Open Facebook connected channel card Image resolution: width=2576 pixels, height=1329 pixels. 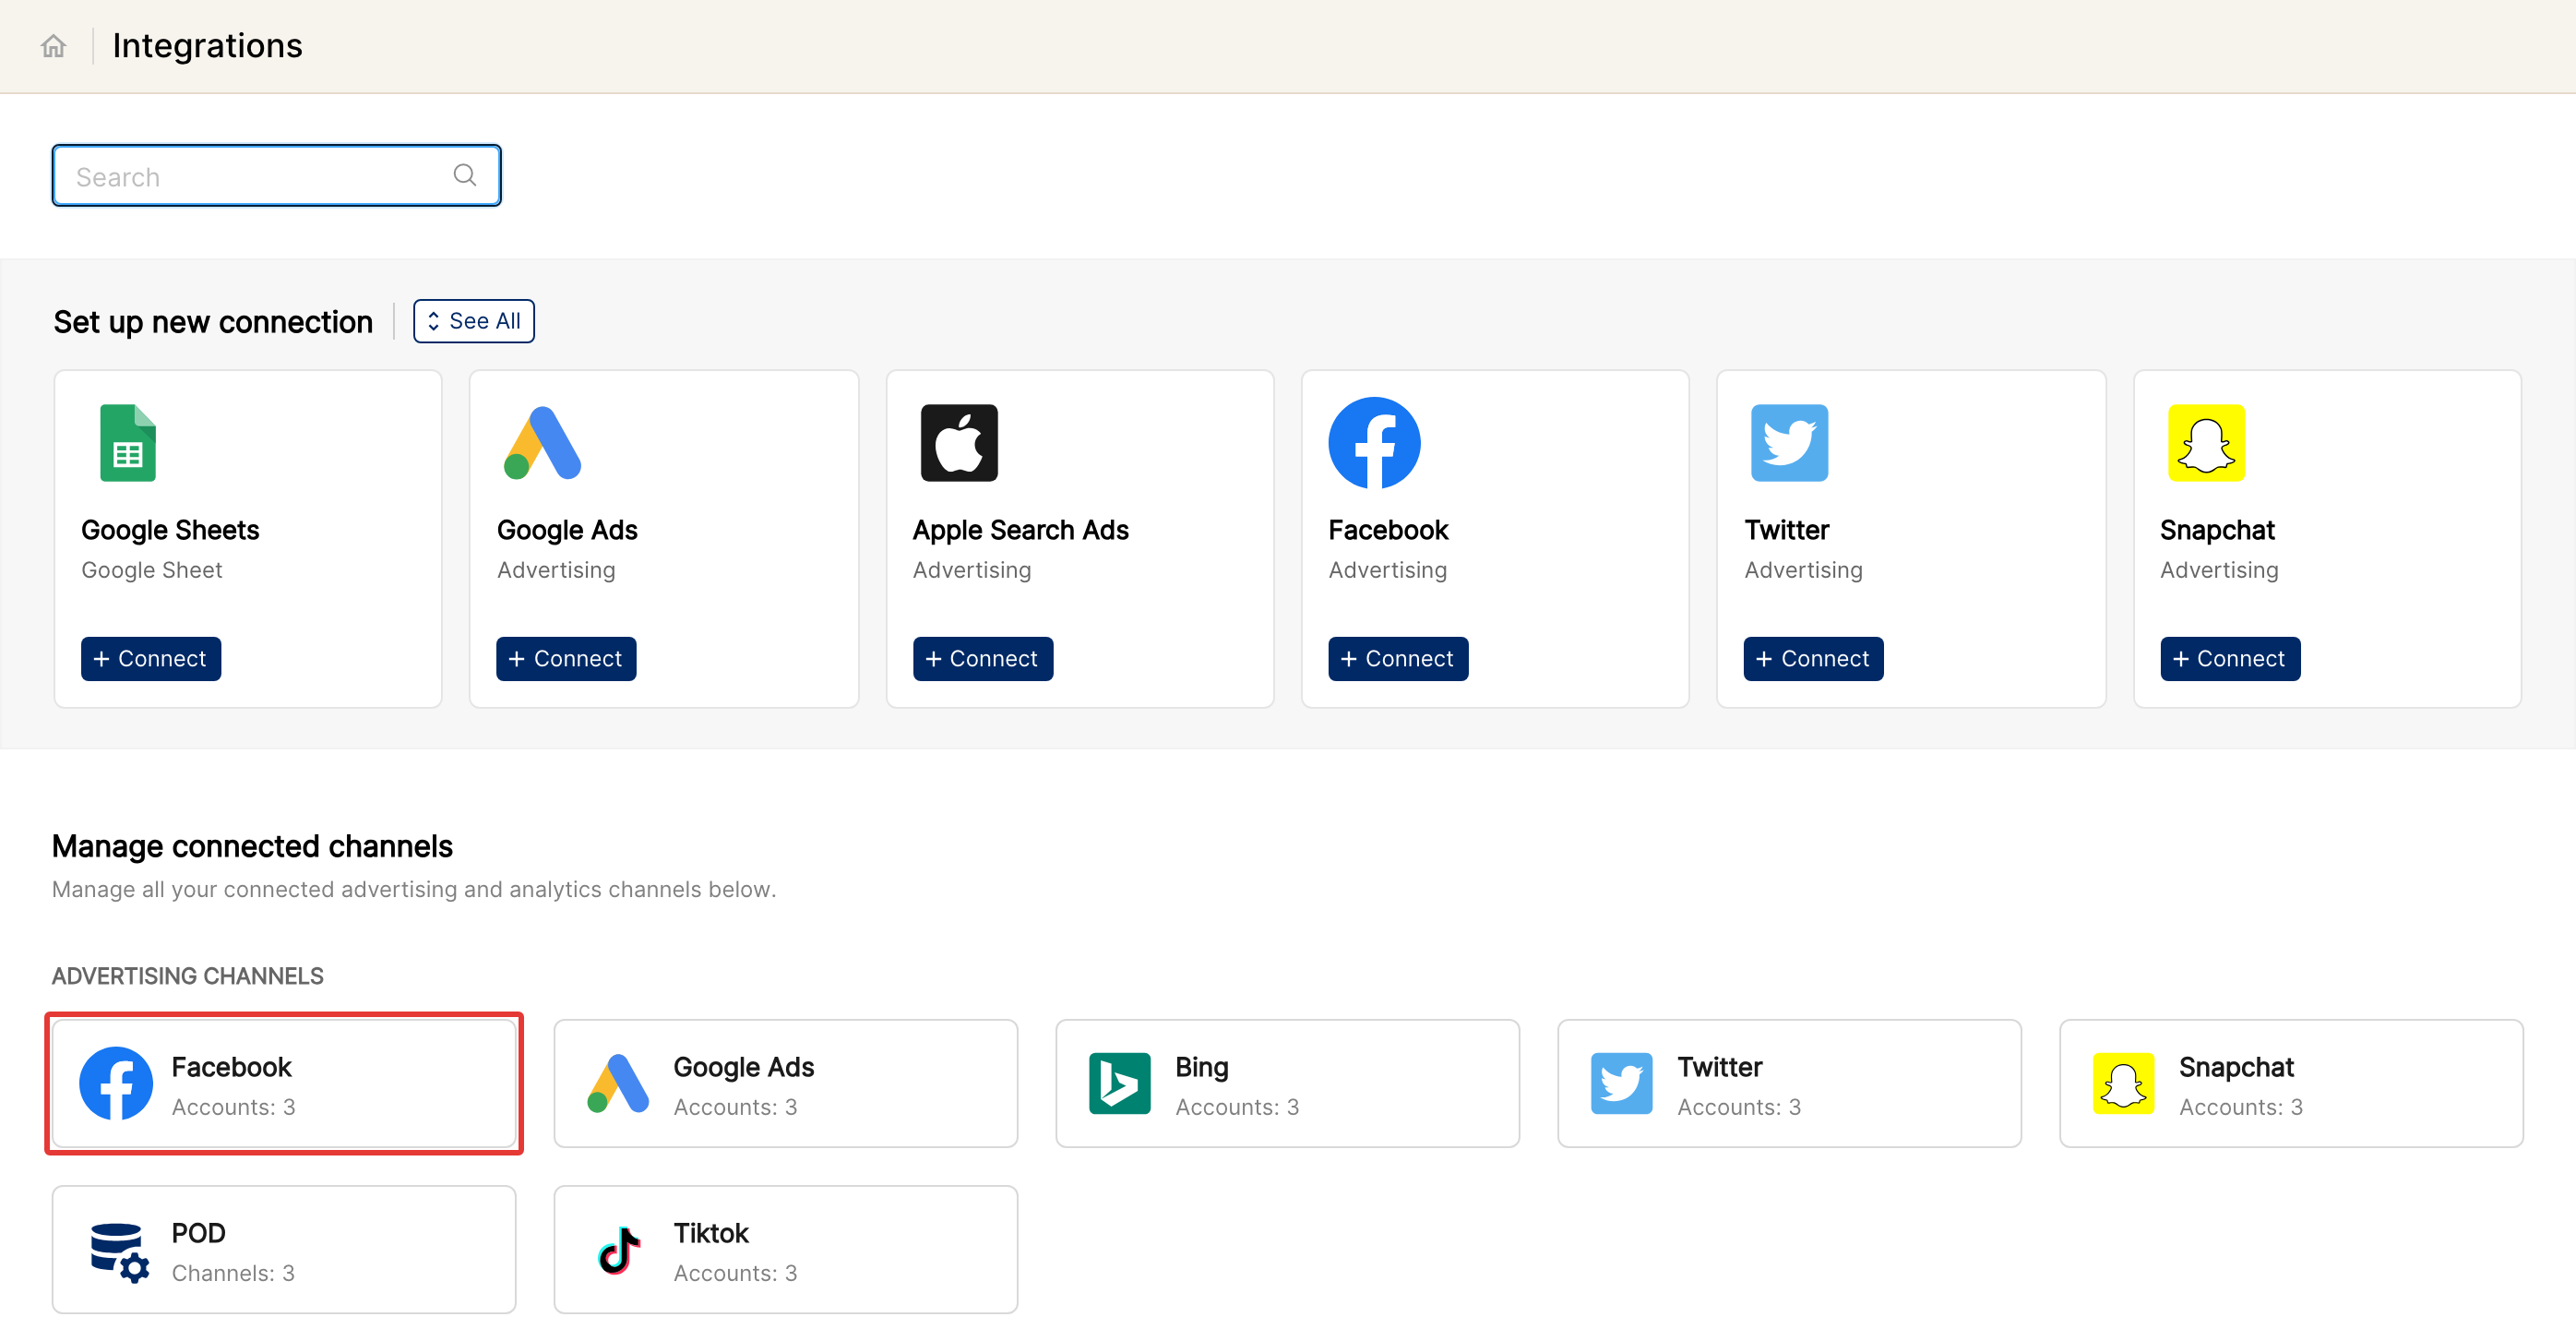pyautogui.click(x=284, y=1084)
